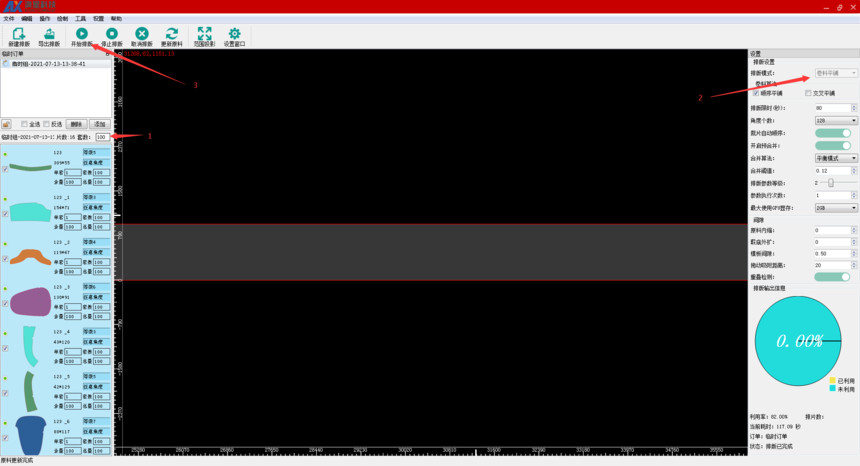Open the 等级5 field of piece 123
The image size is (860, 466).
(x=96, y=152)
